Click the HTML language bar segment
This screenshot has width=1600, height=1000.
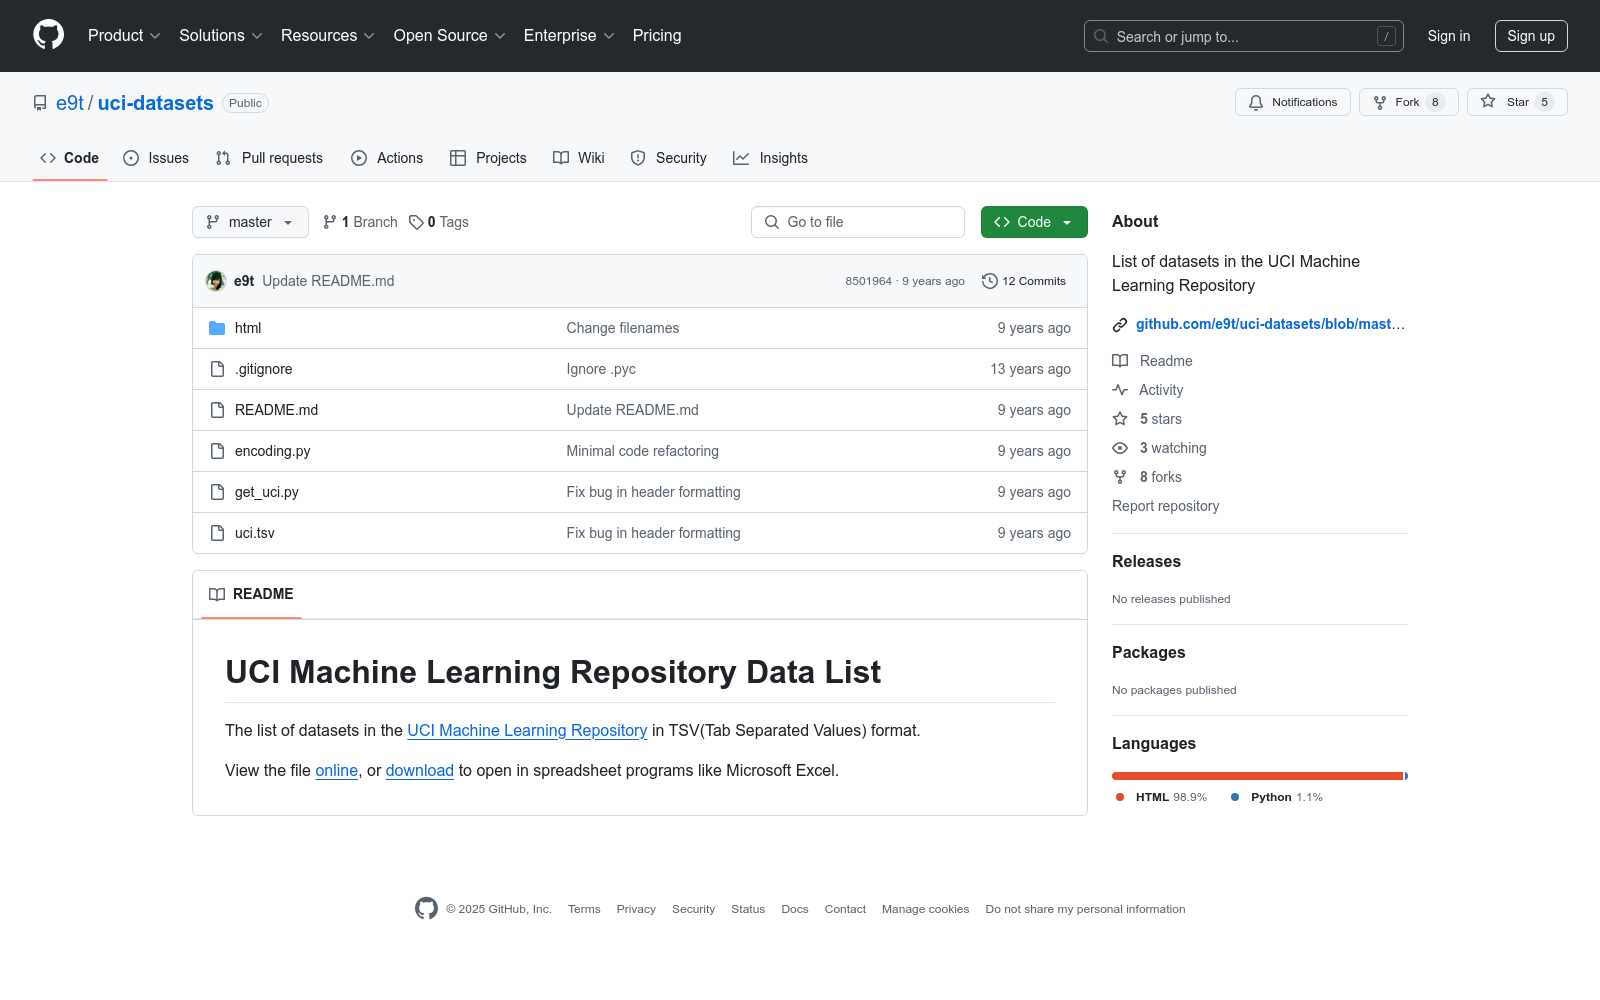(x=1258, y=776)
